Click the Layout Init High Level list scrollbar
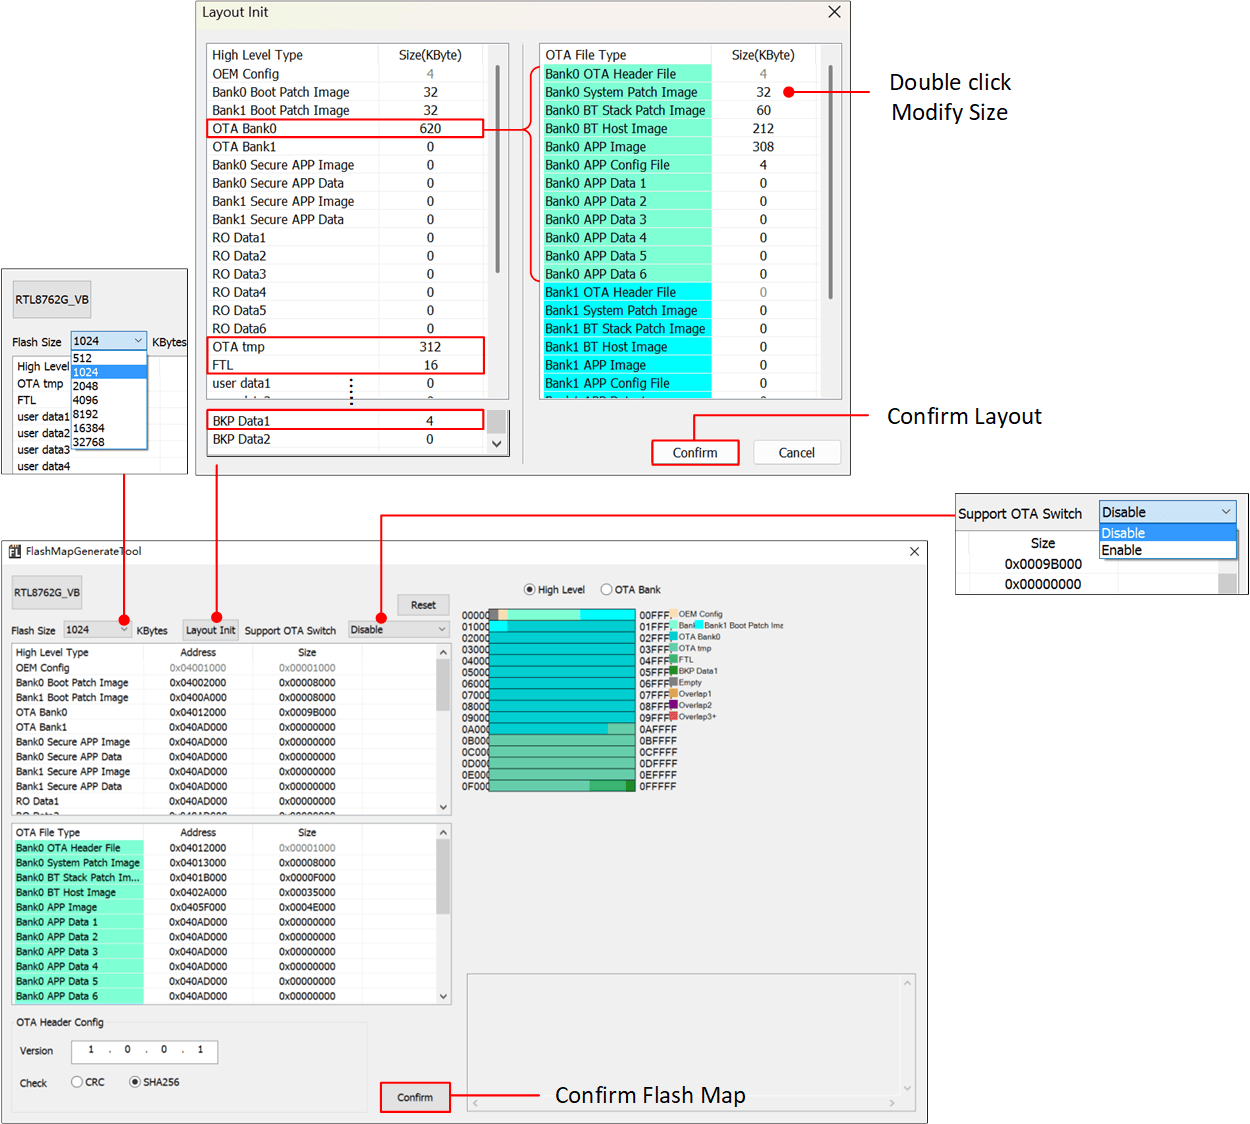Screen dimensions: 1250x1124 pos(498,170)
